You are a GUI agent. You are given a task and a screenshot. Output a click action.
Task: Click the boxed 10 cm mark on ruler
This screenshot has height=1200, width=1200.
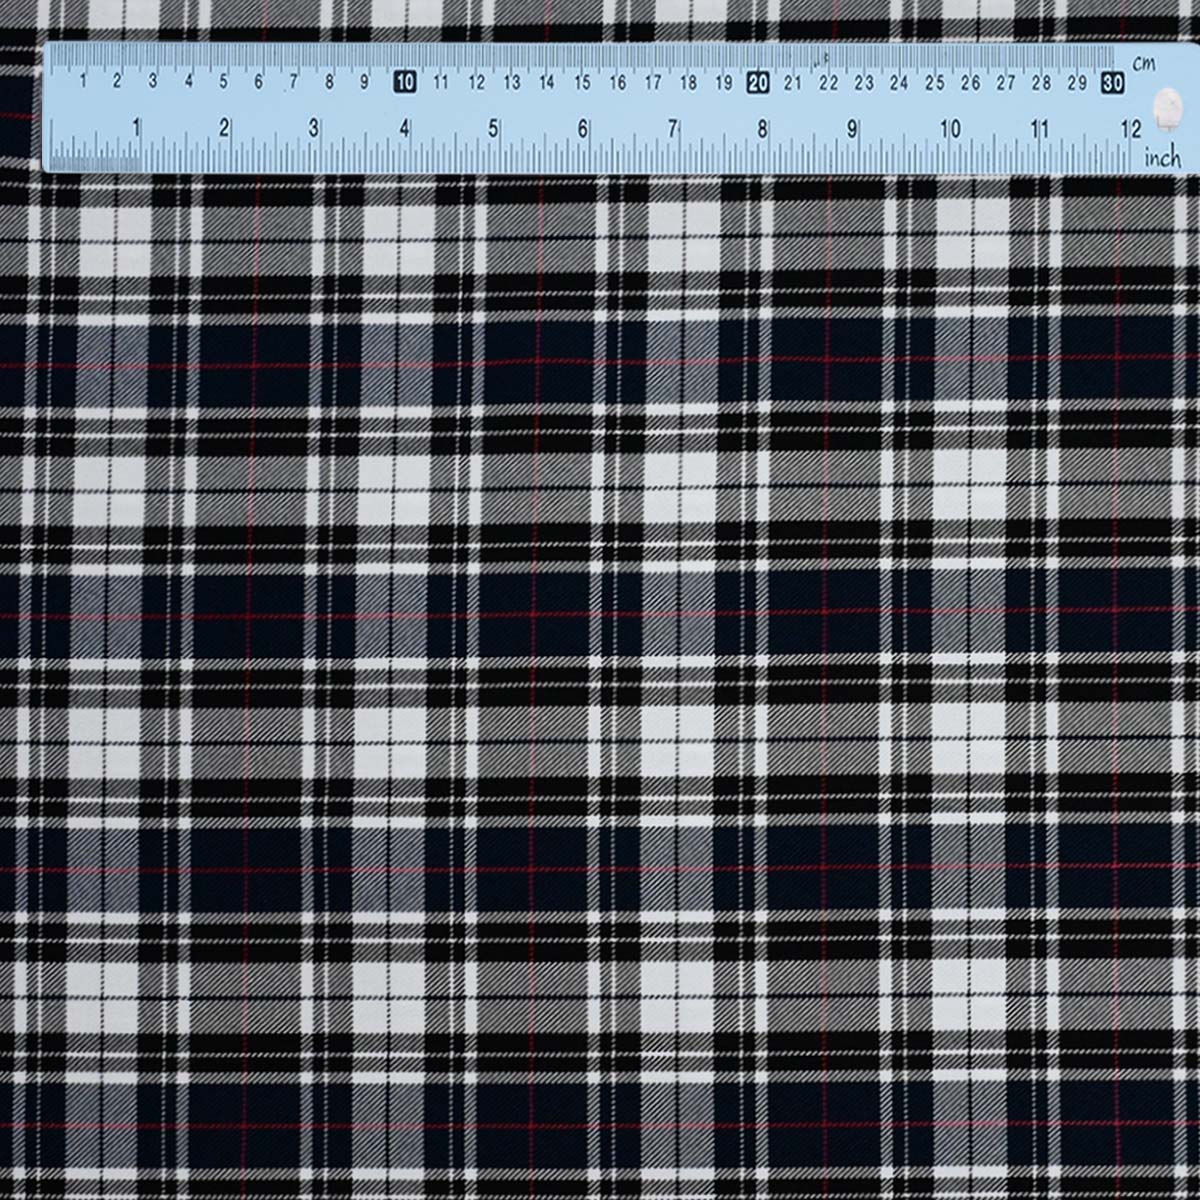[x=405, y=83]
